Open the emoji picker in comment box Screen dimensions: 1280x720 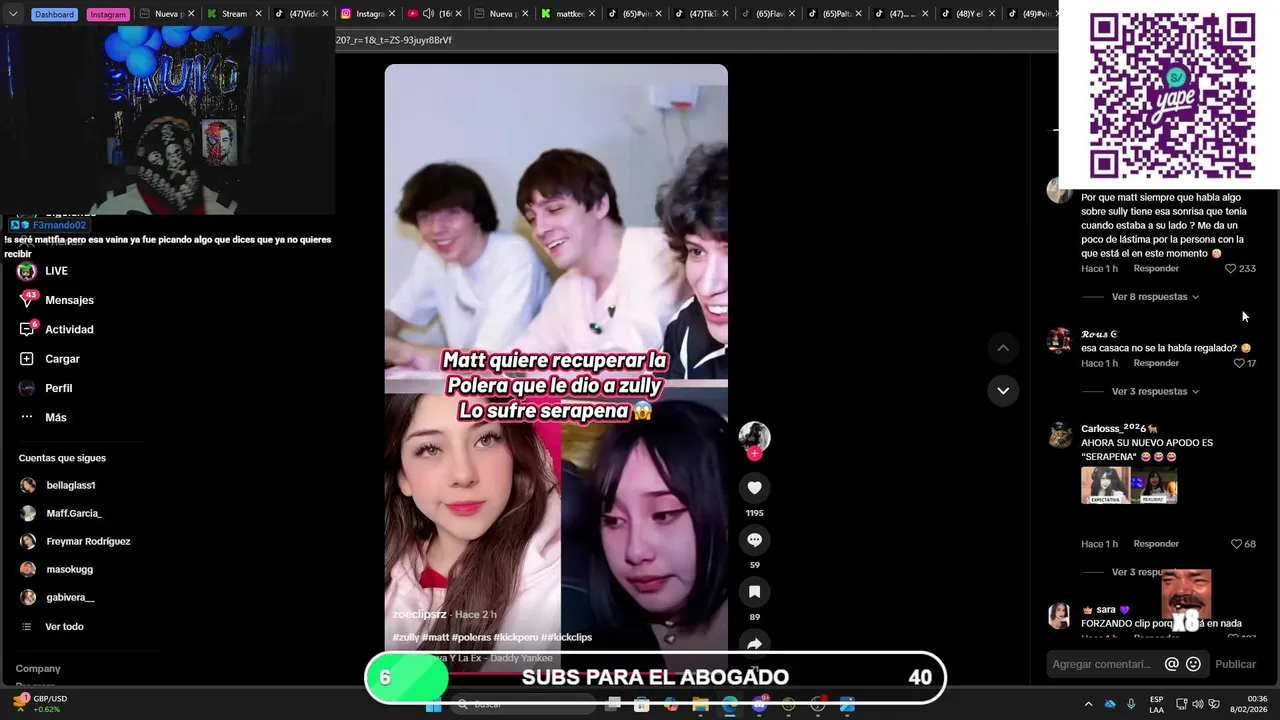point(1193,664)
